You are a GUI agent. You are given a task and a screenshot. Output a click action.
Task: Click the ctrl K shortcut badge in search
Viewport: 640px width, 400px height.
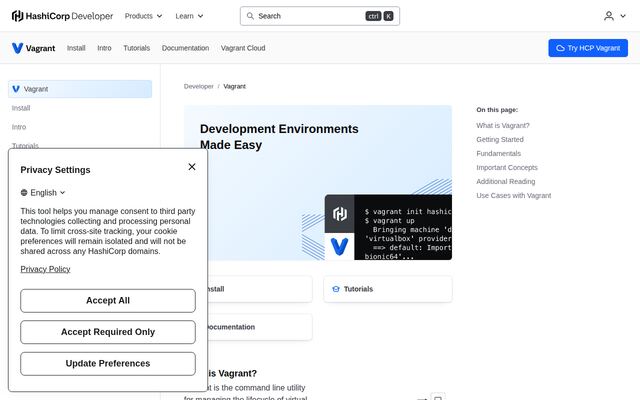[x=379, y=16]
